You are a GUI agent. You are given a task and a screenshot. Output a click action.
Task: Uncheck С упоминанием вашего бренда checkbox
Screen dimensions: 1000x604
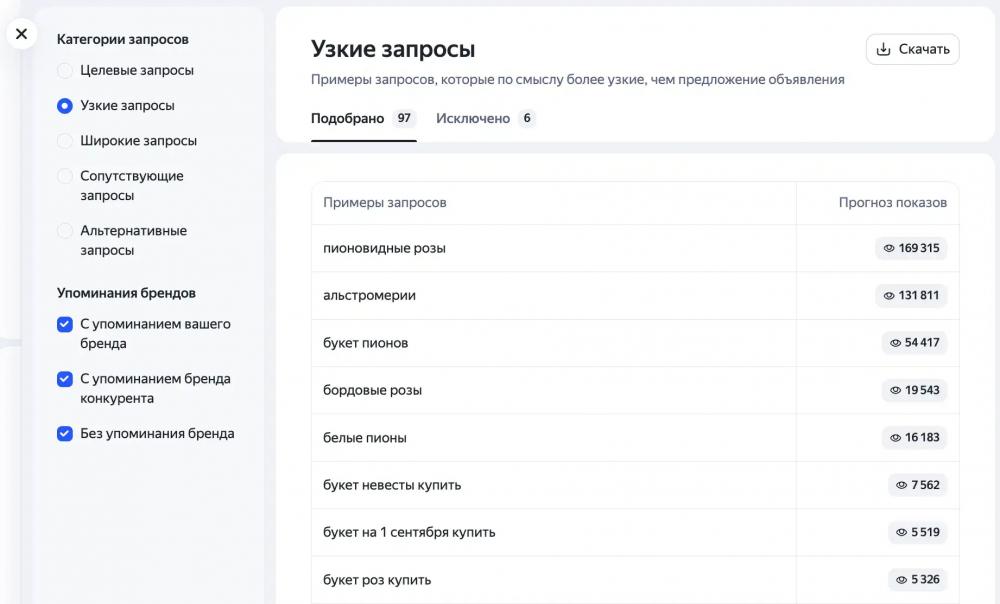point(64,324)
